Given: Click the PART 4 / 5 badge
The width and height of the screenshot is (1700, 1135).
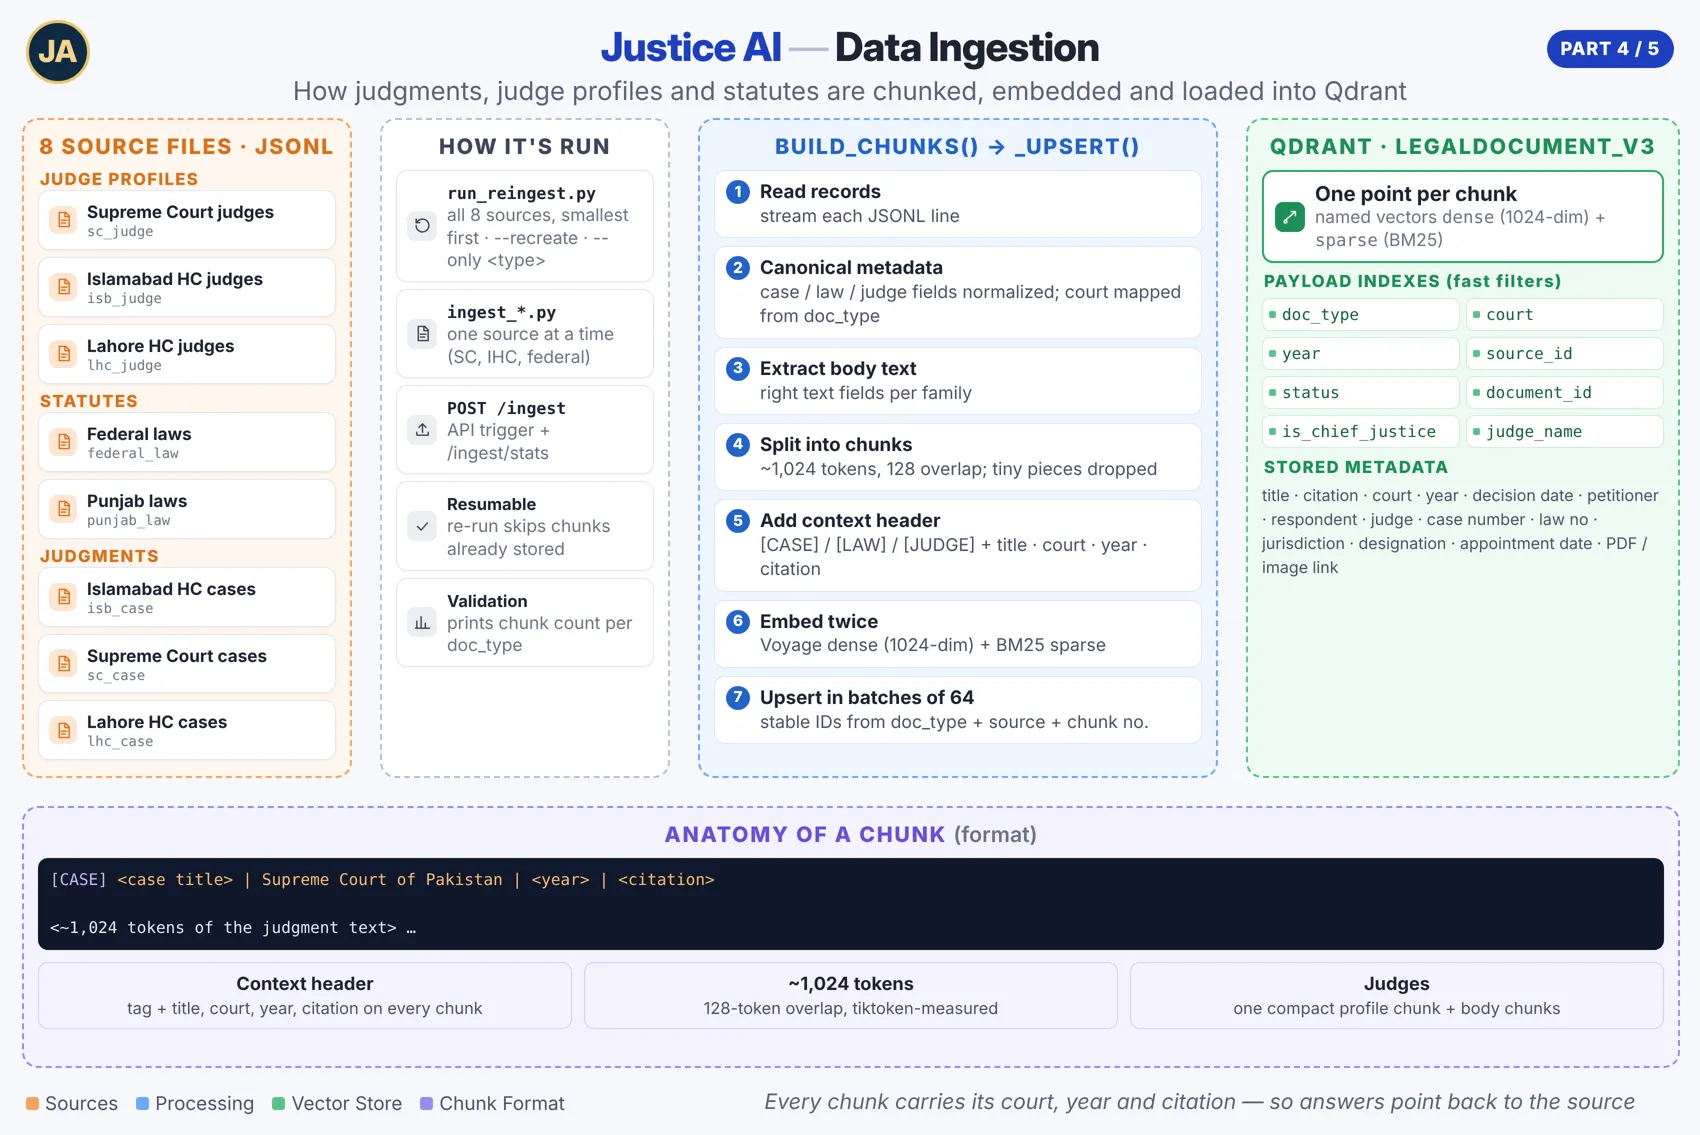Looking at the screenshot, I should point(1609,49).
